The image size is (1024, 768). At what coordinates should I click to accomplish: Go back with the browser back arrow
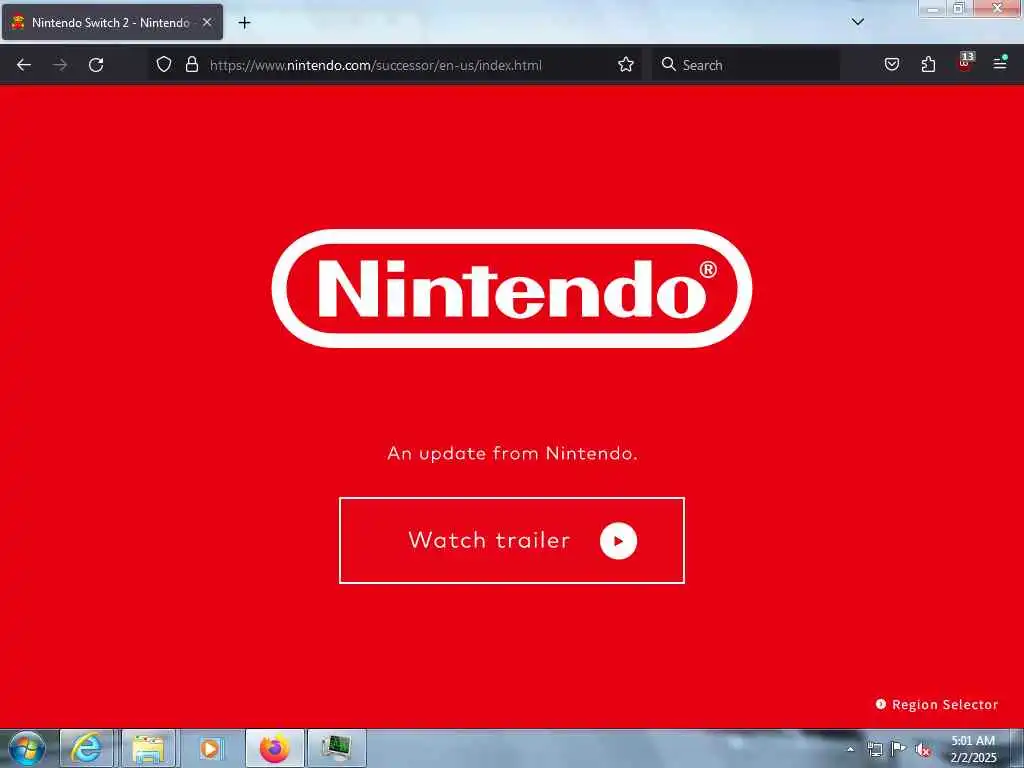pyautogui.click(x=24, y=65)
